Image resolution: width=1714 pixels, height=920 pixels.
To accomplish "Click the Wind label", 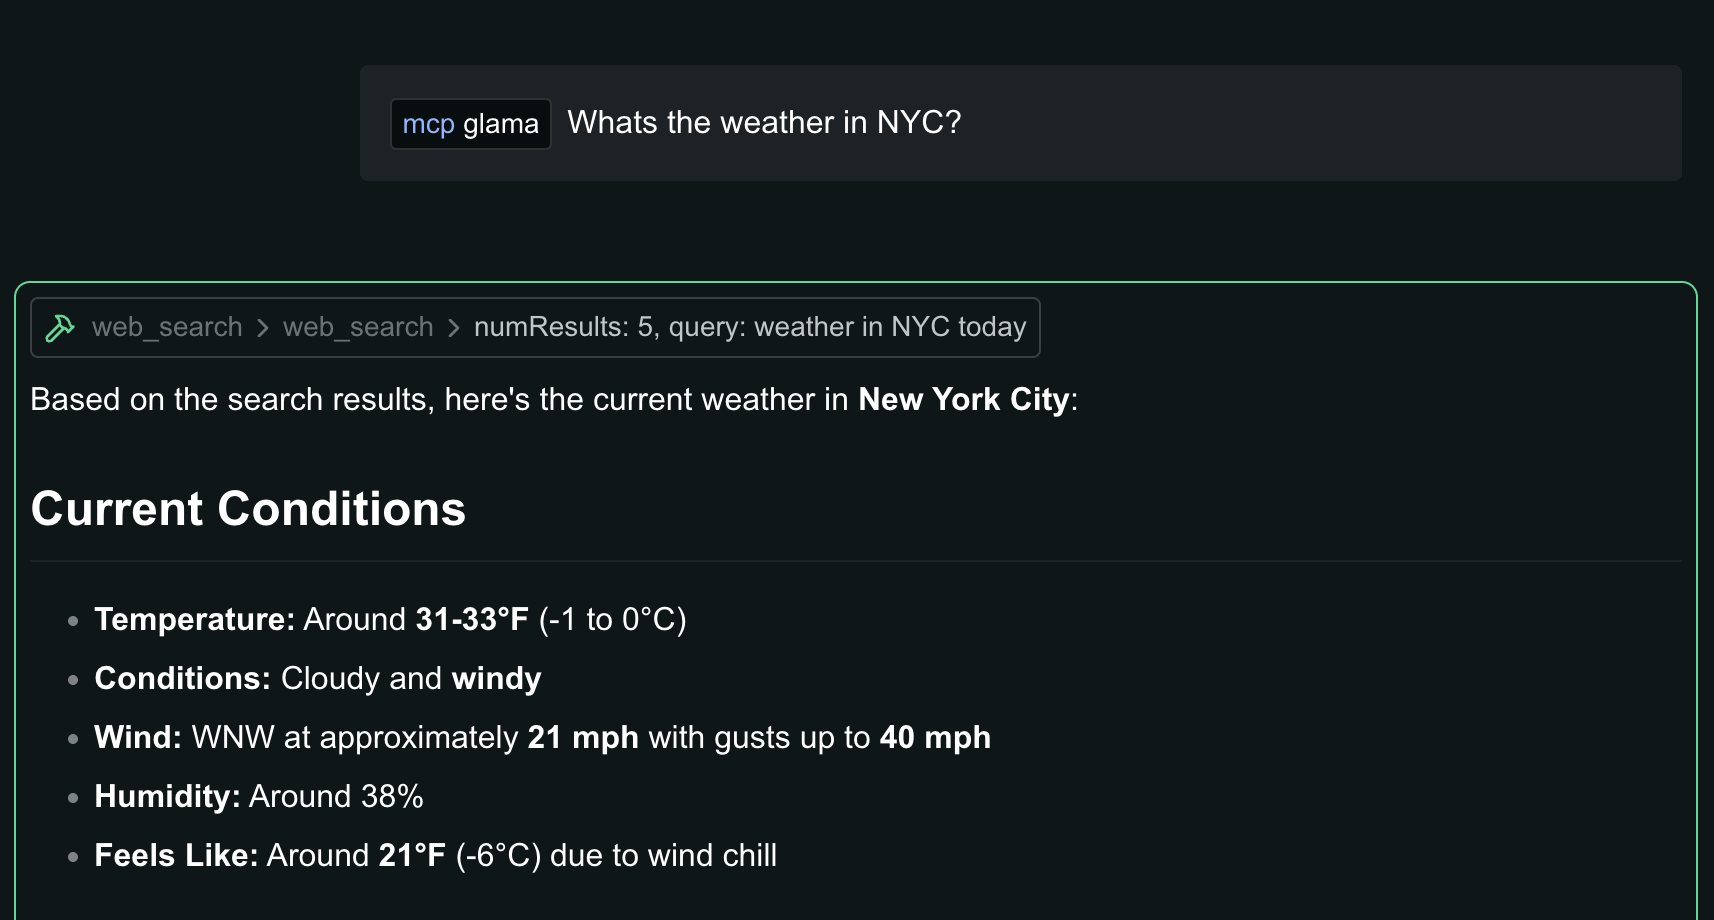I will tap(138, 738).
